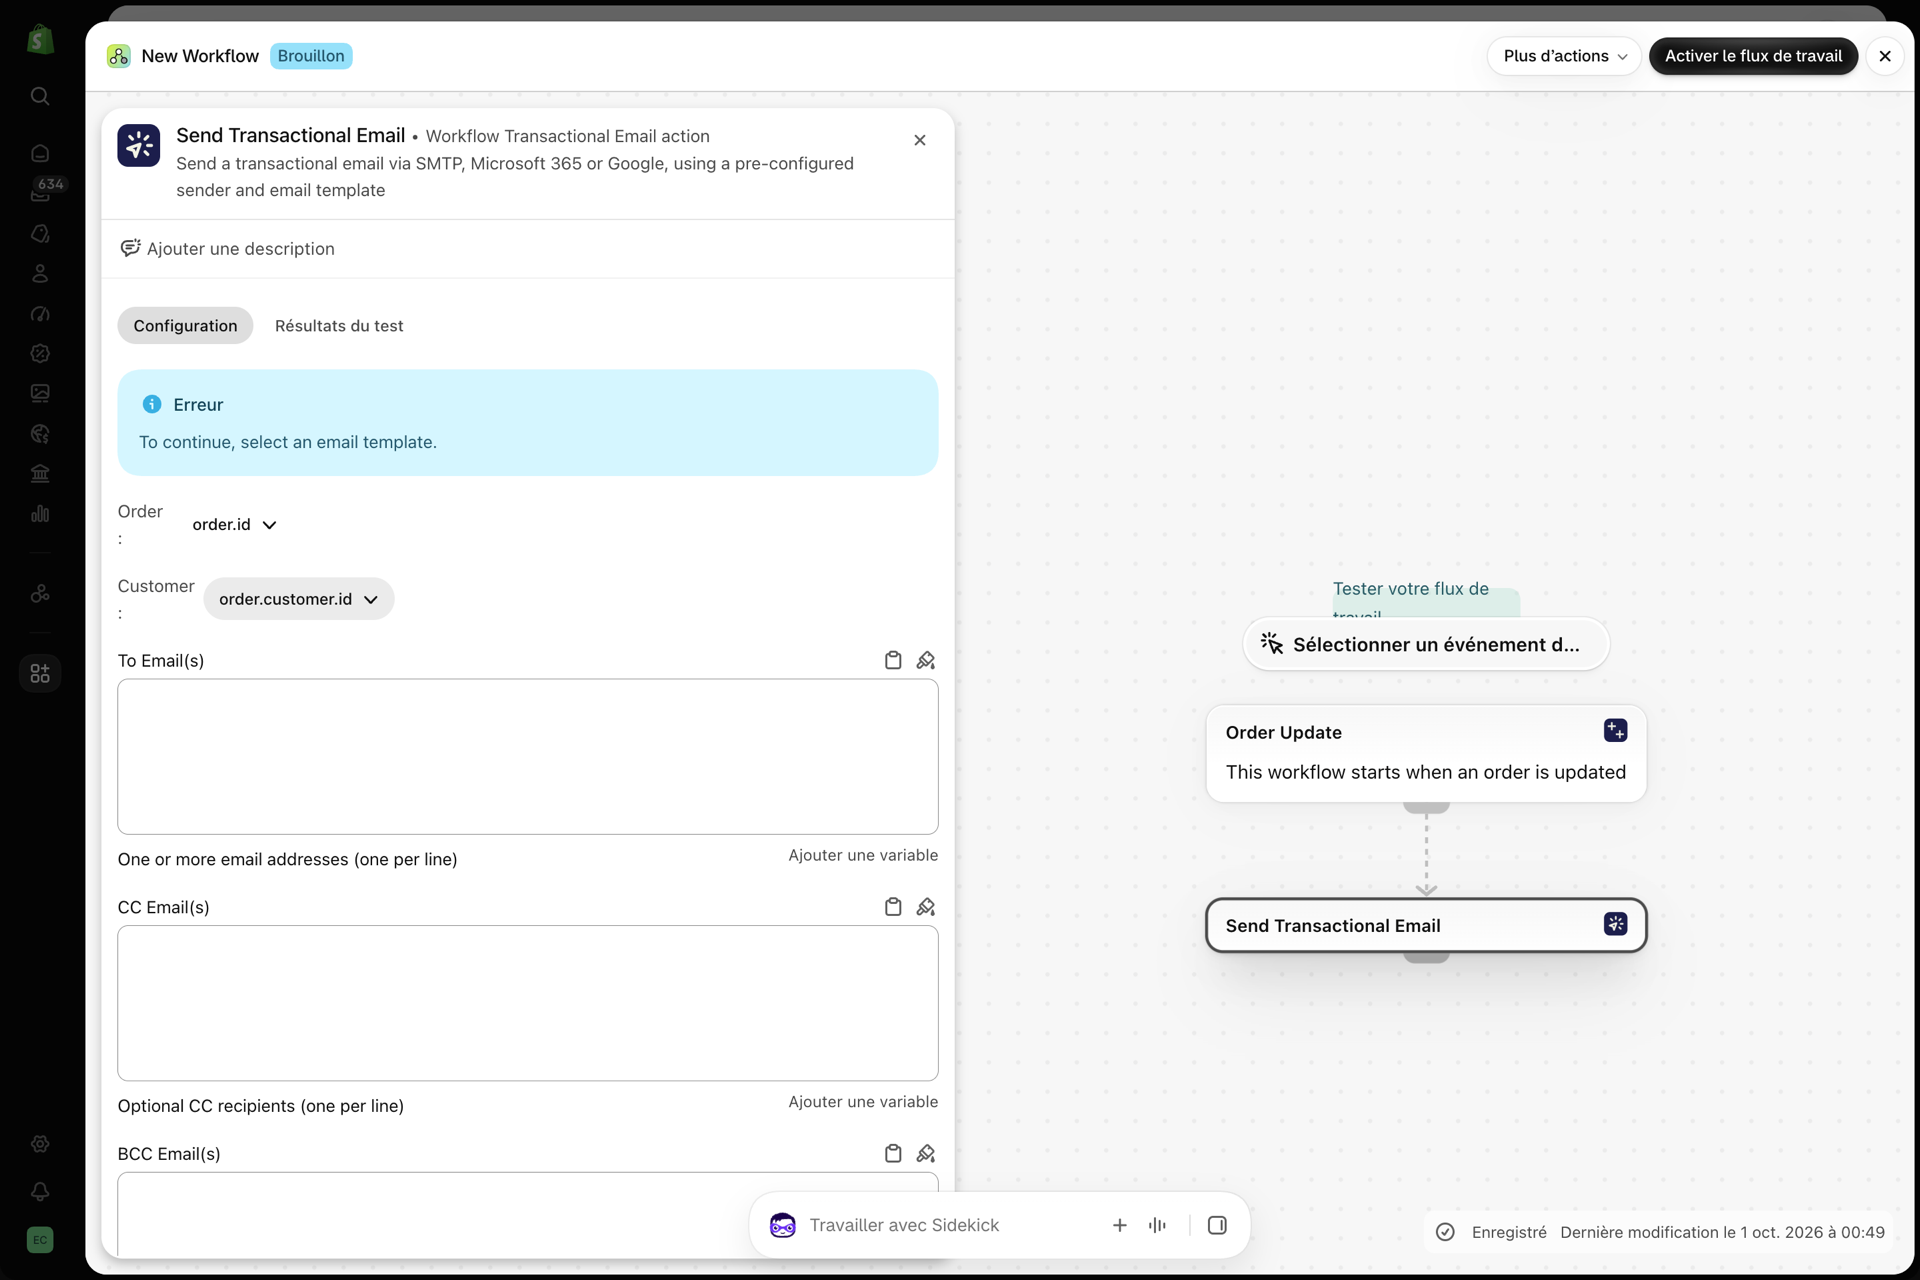Image resolution: width=1920 pixels, height=1280 pixels.
Task: Expand the order.customer.id dropdown
Action: (x=298, y=599)
